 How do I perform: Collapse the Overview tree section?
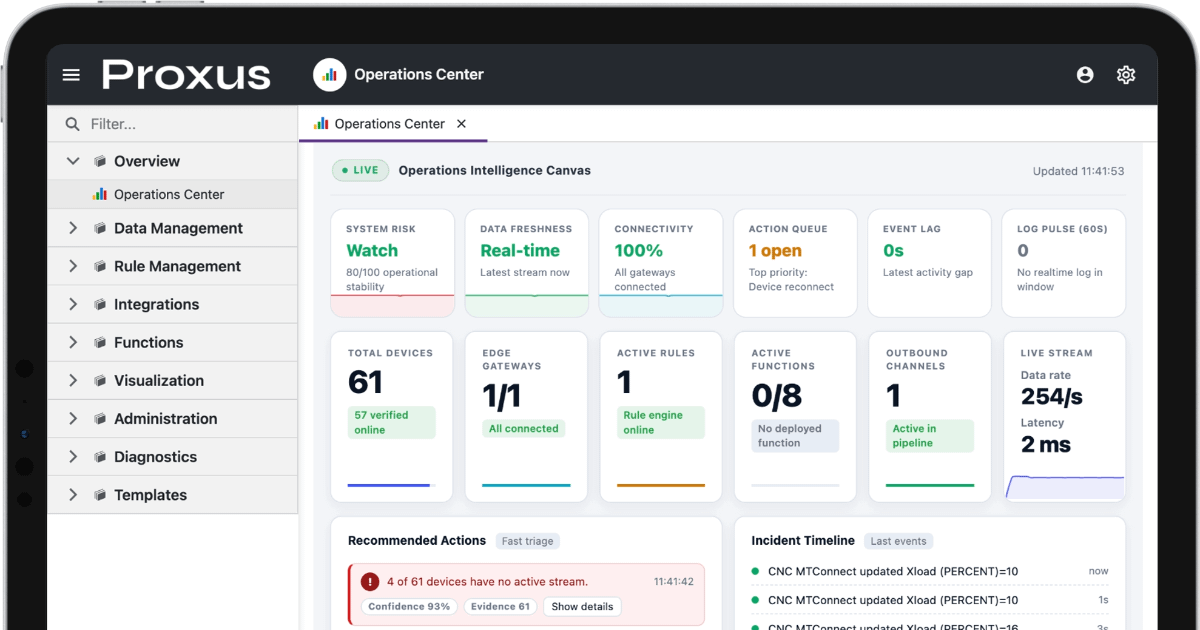click(72, 161)
